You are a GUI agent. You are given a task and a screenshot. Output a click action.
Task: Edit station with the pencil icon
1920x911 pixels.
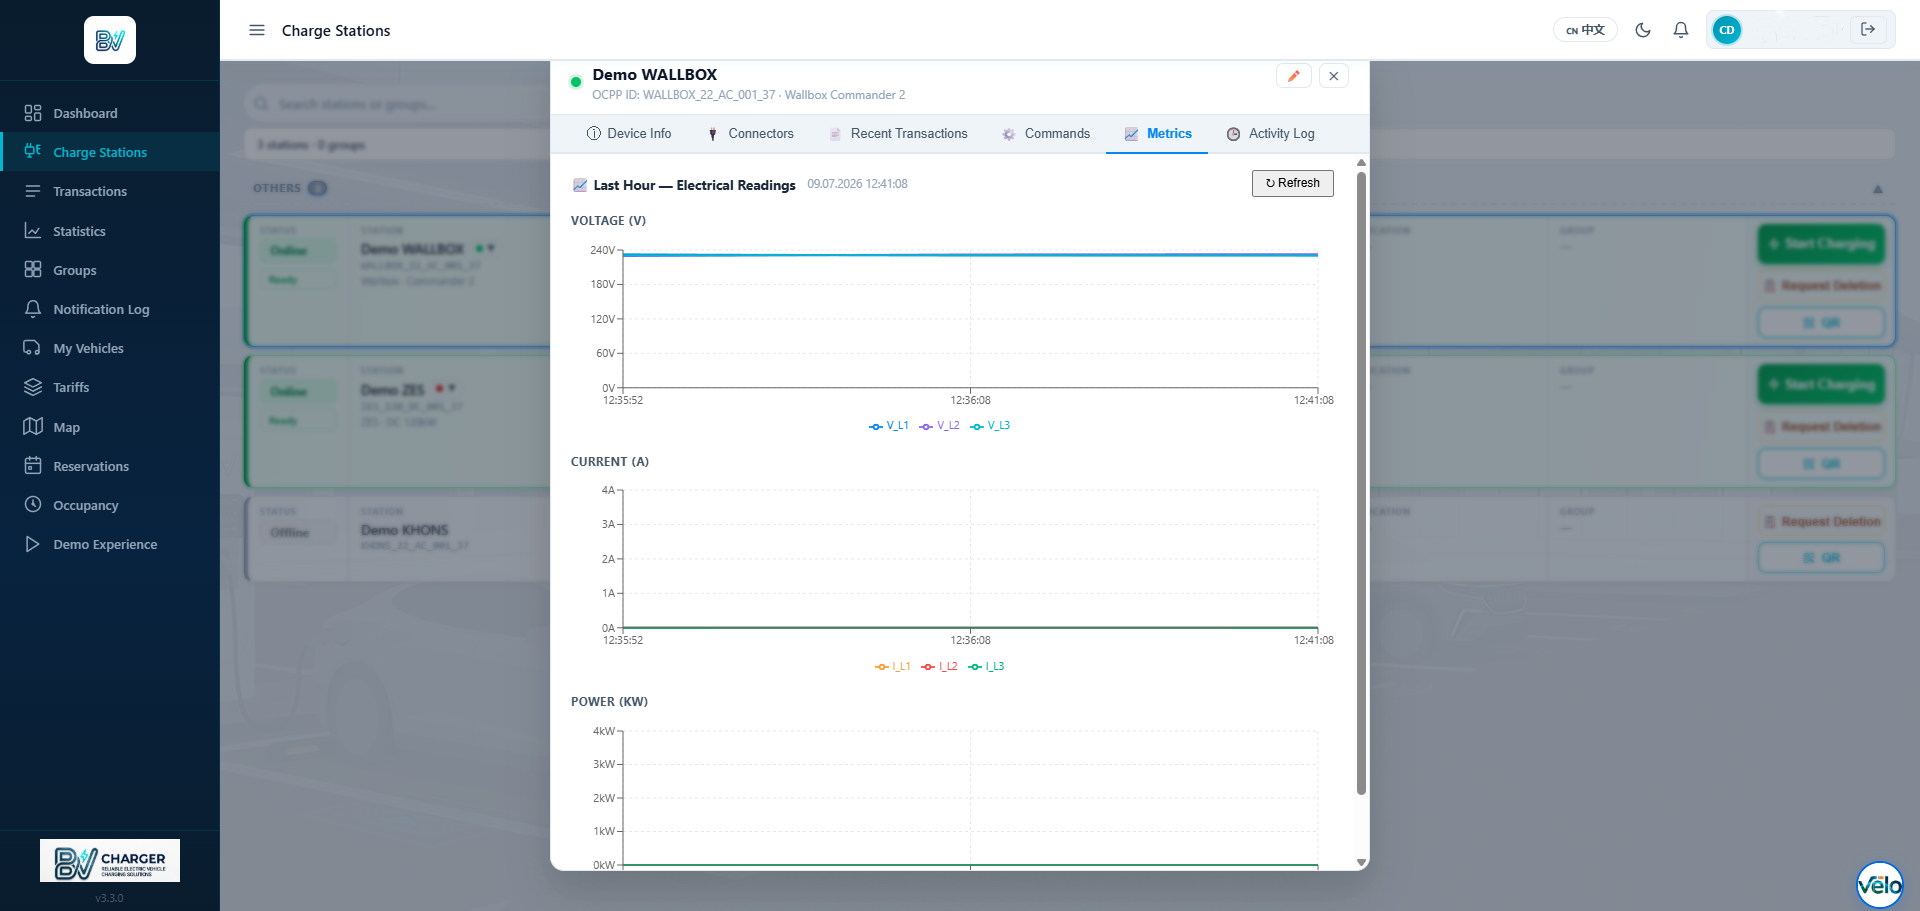click(1294, 76)
